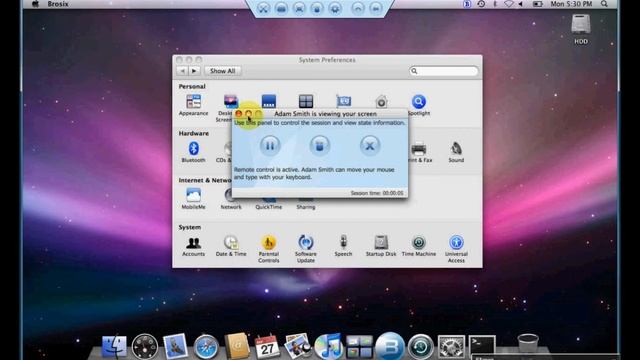Image resolution: width=640 pixels, height=360 pixels.
Task: Open Appearance preferences
Action: pyautogui.click(x=193, y=105)
